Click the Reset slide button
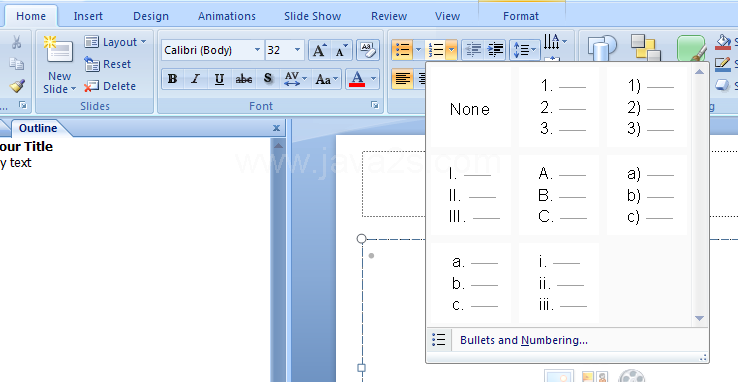 pyautogui.click(x=108, y=64)
